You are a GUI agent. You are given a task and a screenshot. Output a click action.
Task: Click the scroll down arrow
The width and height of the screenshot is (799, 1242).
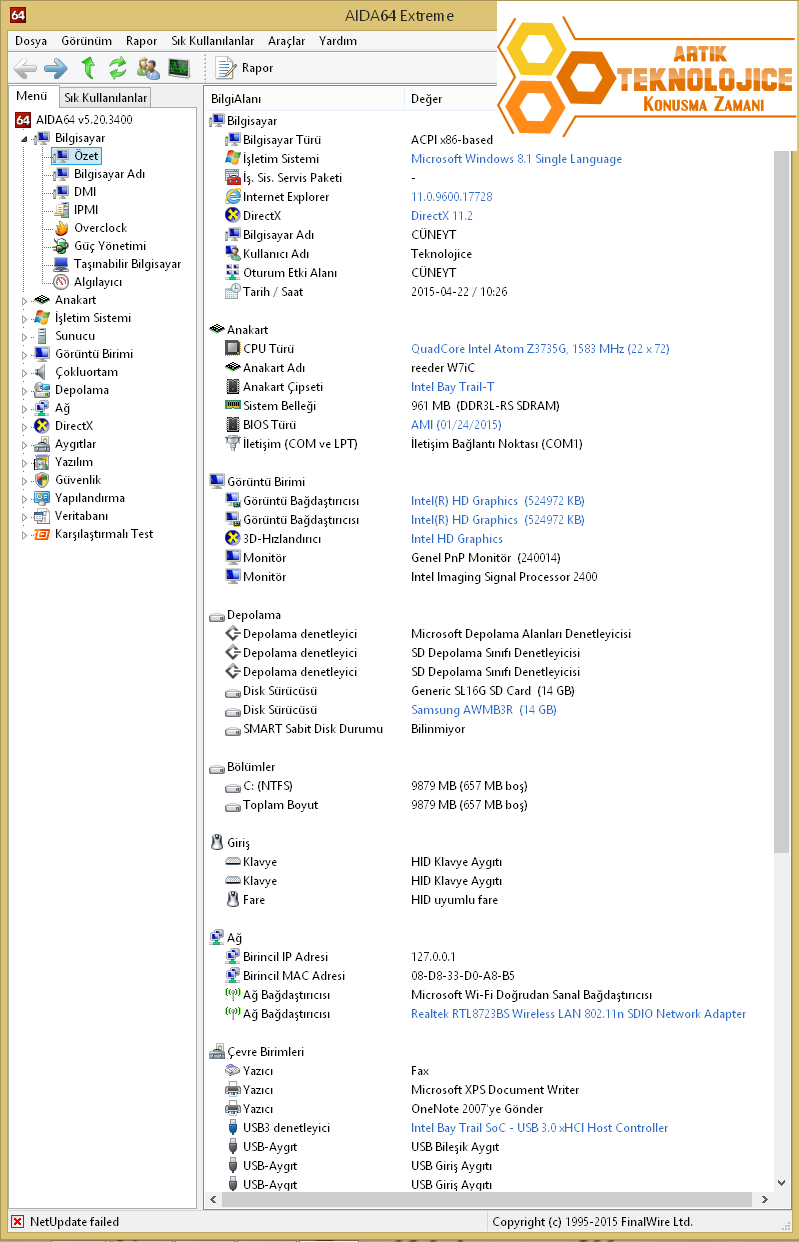click(x=782, y=1182)
